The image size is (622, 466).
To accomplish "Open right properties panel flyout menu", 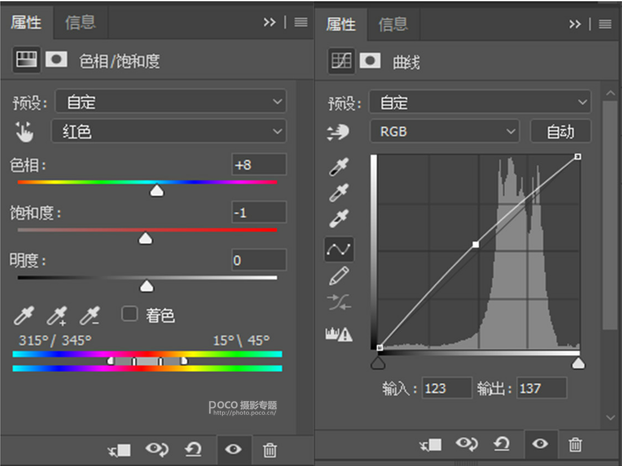I will 605,25.
